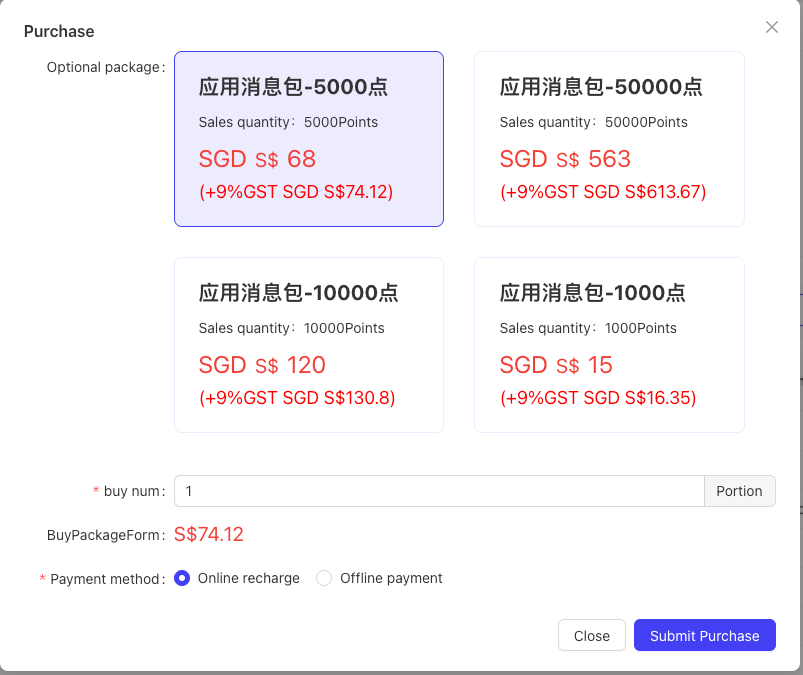Click the SGD S$ 120 price text
Screen dimensions: 803x675
[x=262, y=365]
